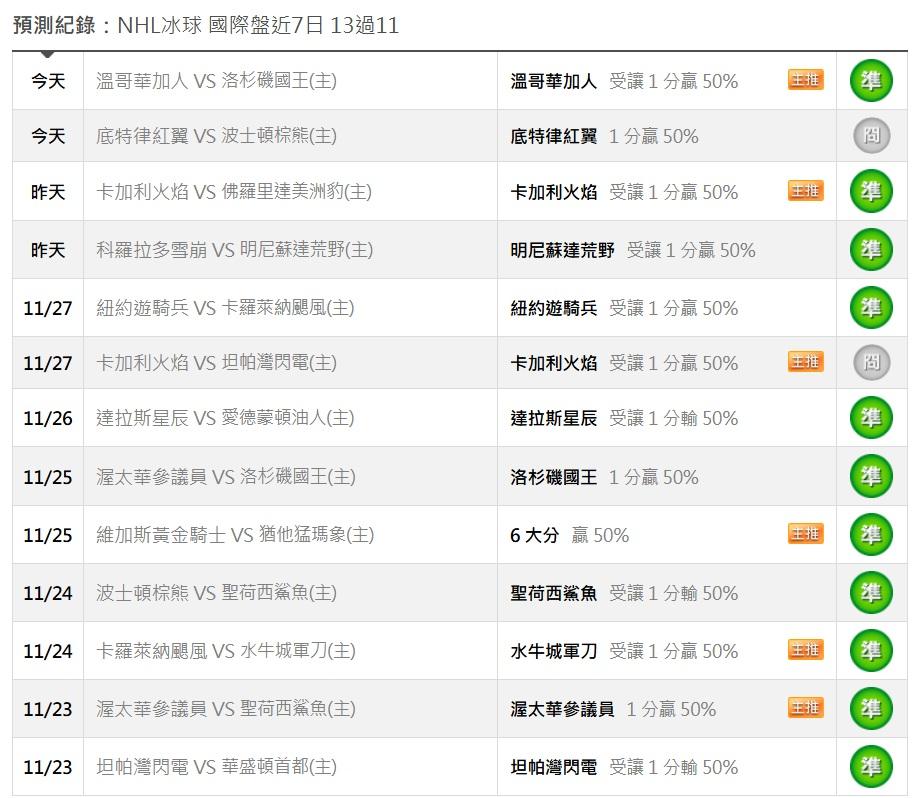
Task: Click green 準 icon for 維加斯黃金騎士 VS 猶他猛瑪象 row
Action: 871,535
